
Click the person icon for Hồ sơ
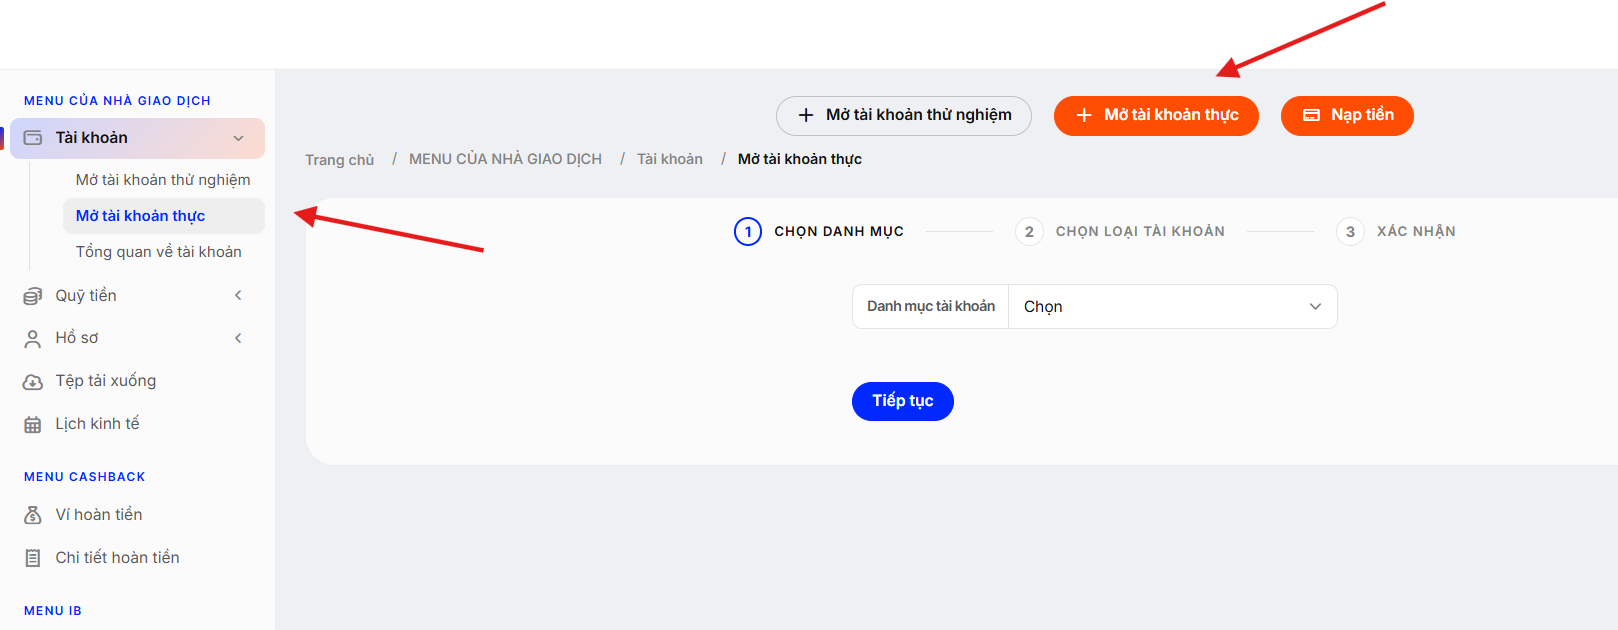(x=33, y=339)
